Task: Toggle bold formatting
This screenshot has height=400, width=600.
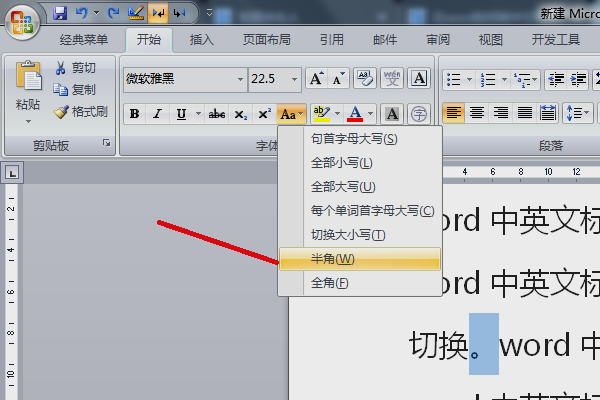Action: [x=134, y=114]
